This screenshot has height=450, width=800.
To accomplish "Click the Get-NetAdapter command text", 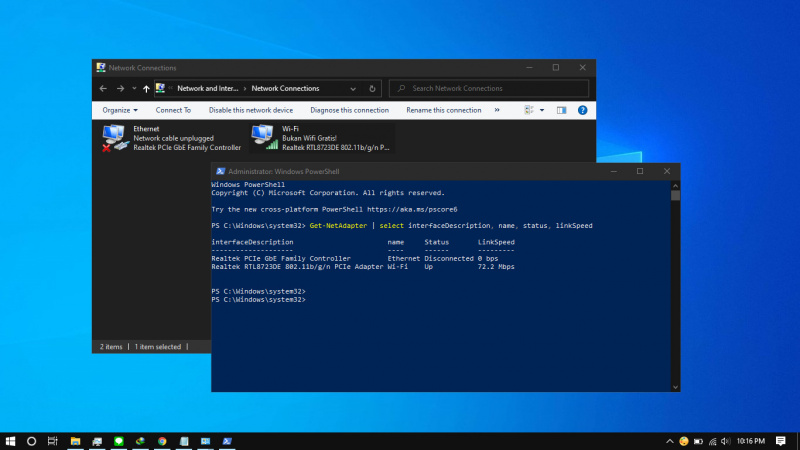I will (338, 226).
